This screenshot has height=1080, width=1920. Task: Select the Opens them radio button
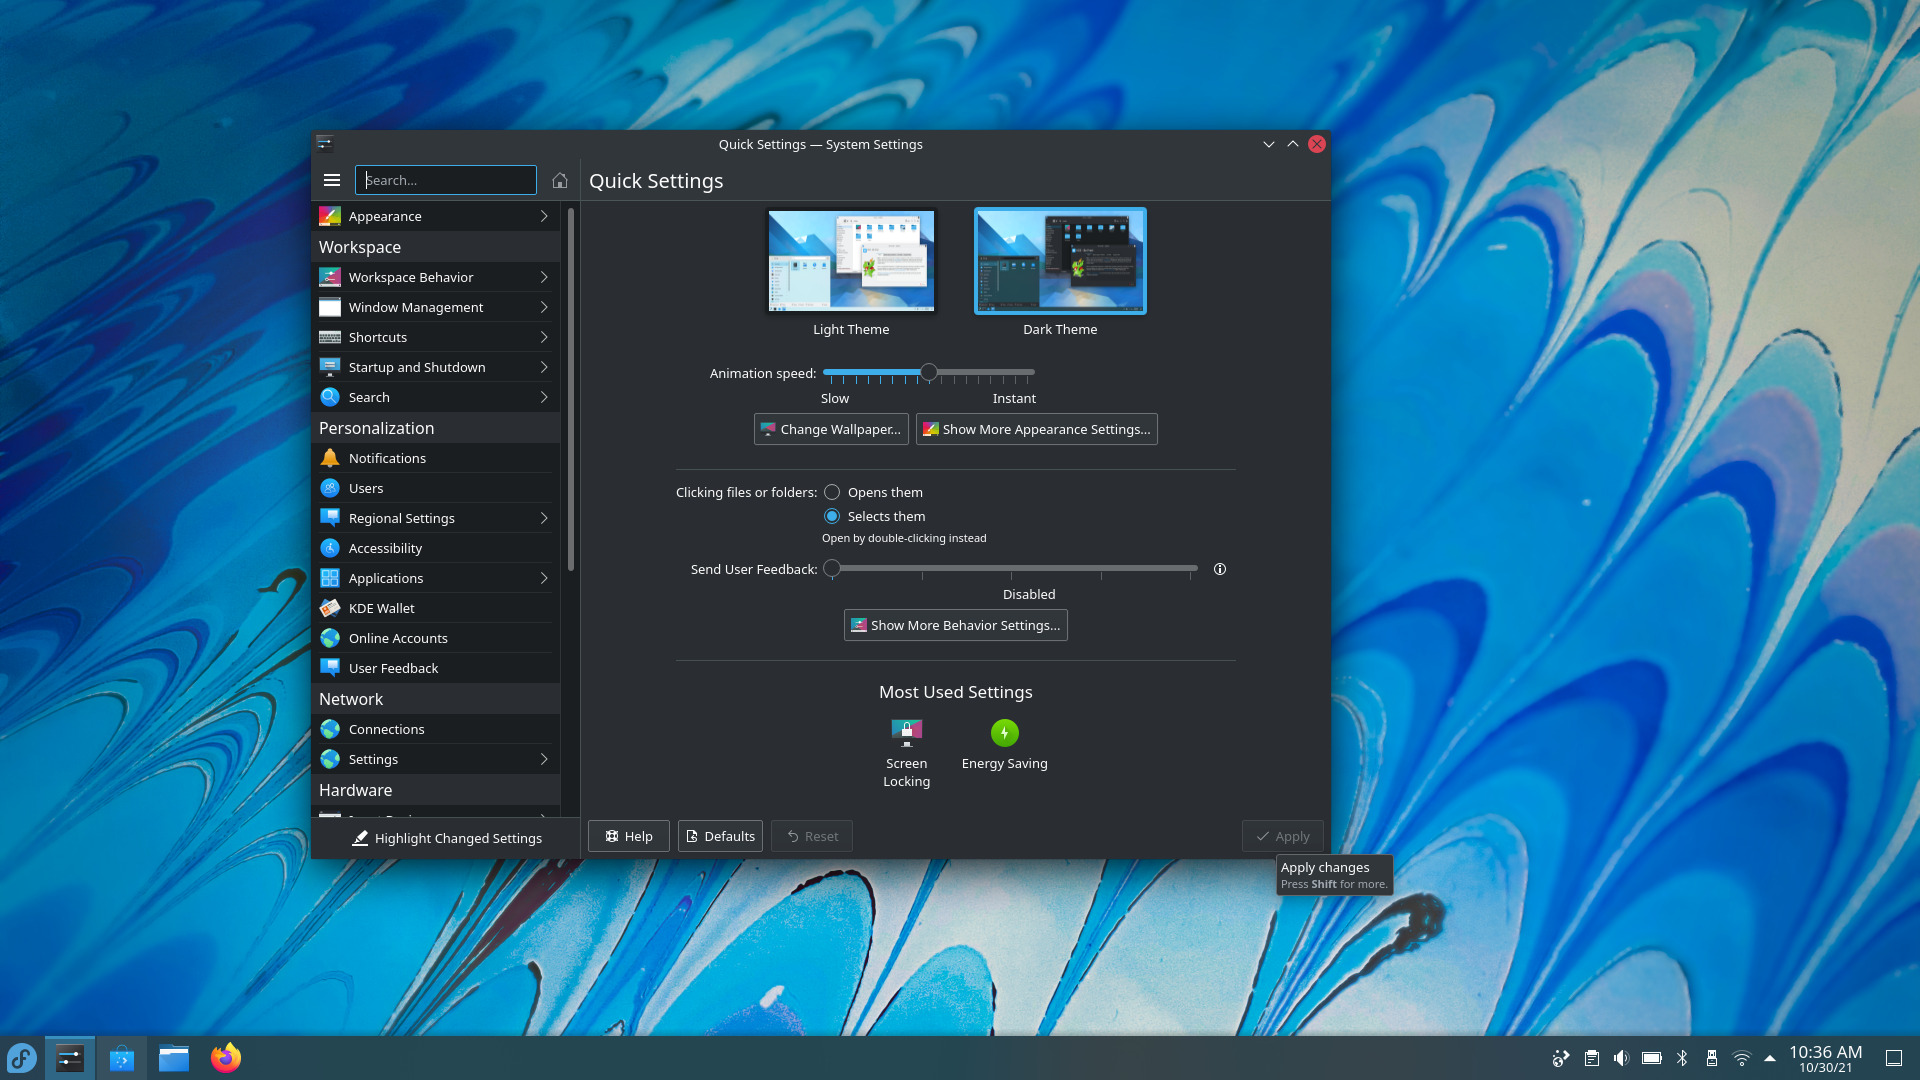(x=832, y=492)
